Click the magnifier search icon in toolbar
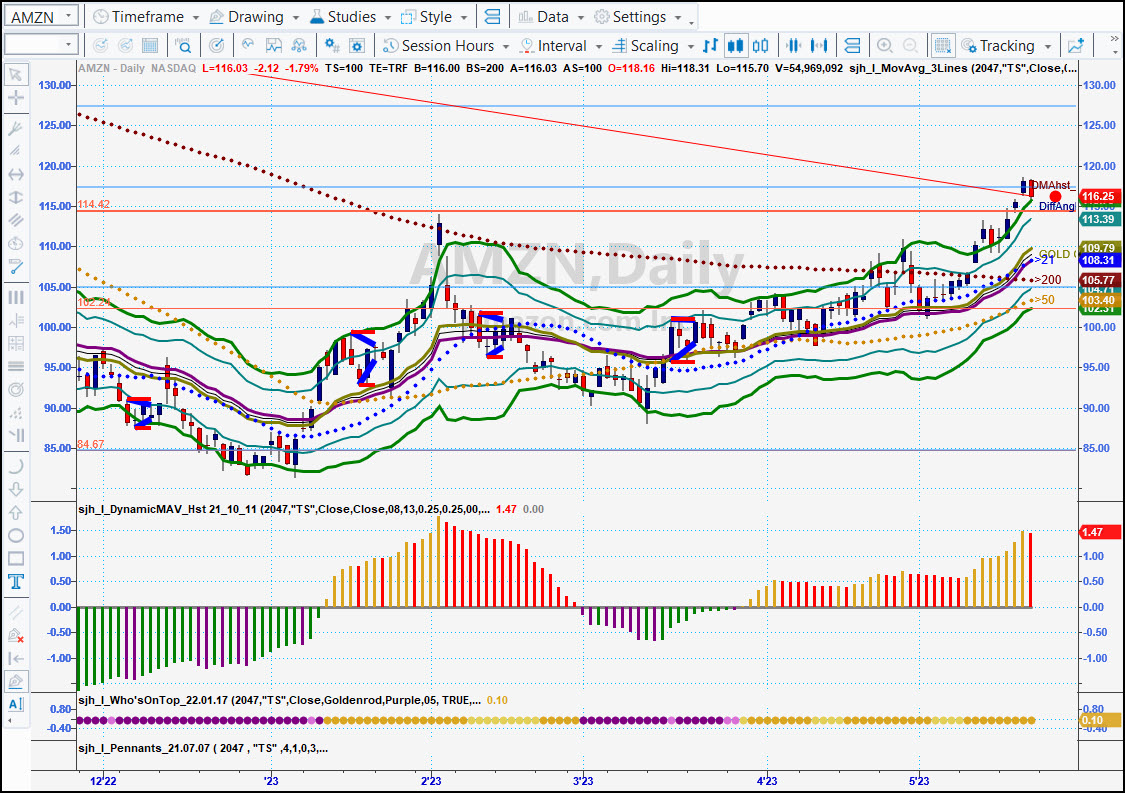This screenshot has height=793, width=1125. click(184, 46)
